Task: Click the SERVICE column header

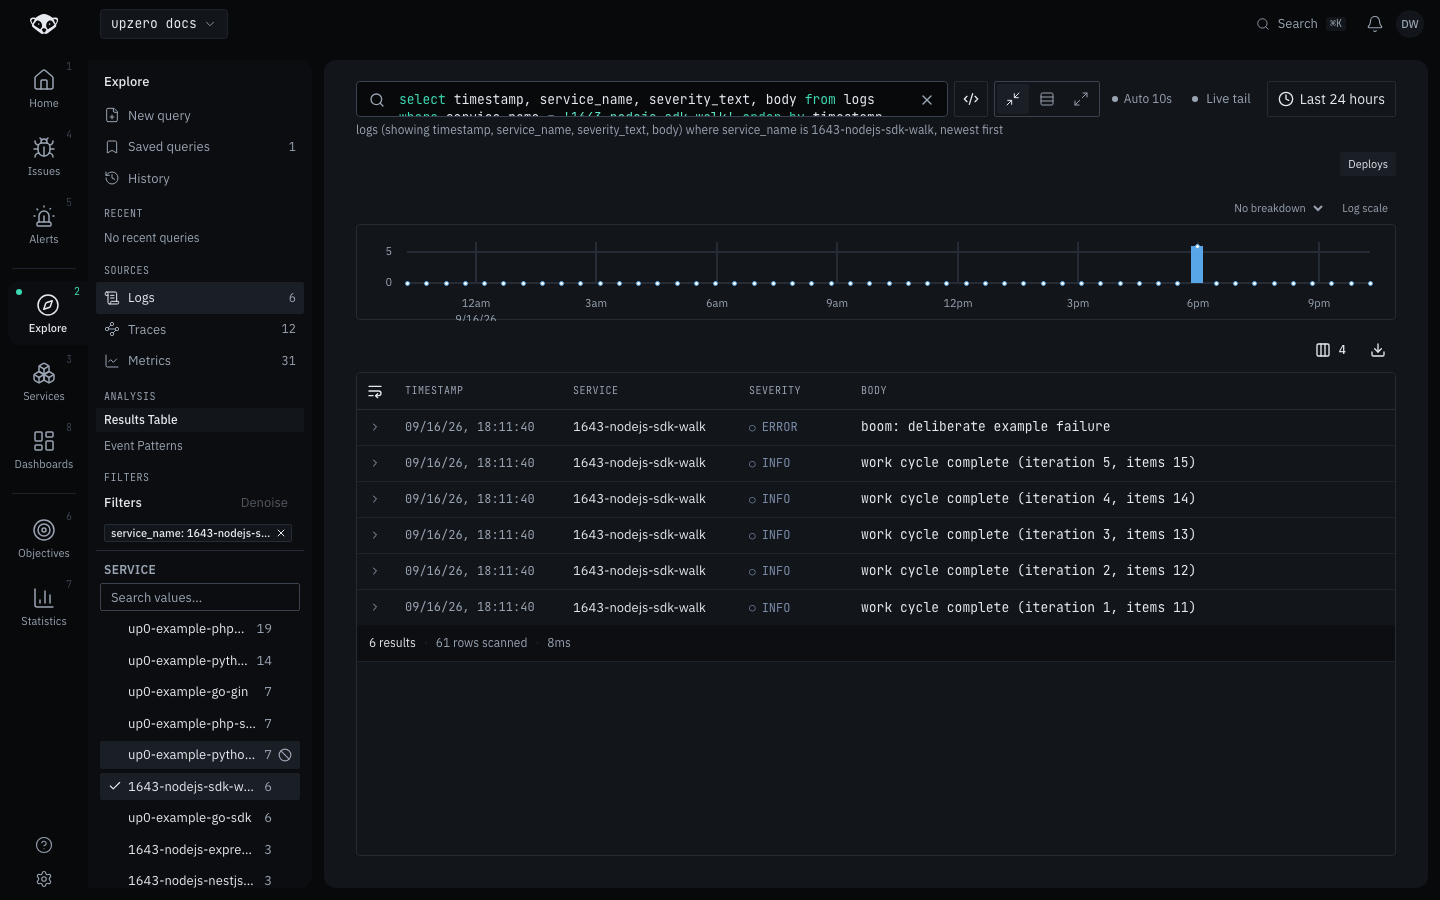Action: coord(596,391)
